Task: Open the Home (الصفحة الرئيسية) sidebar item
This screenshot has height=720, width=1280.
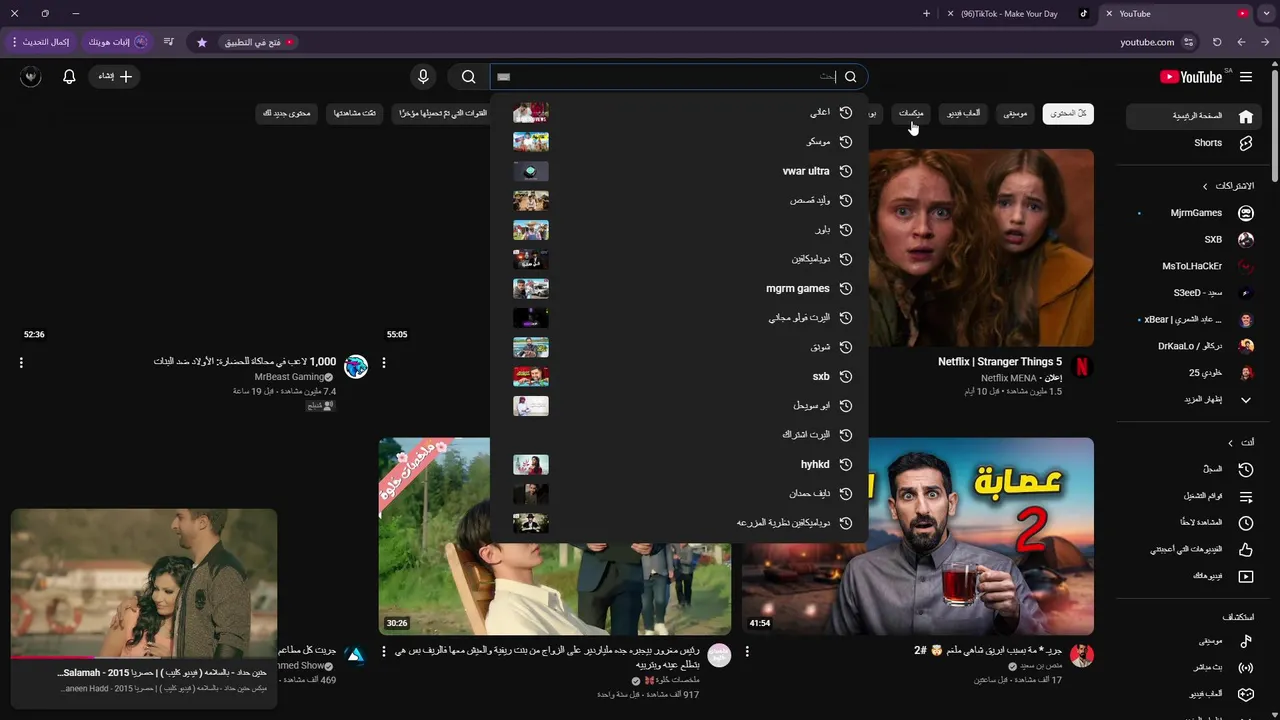Action: (1194, 116)
